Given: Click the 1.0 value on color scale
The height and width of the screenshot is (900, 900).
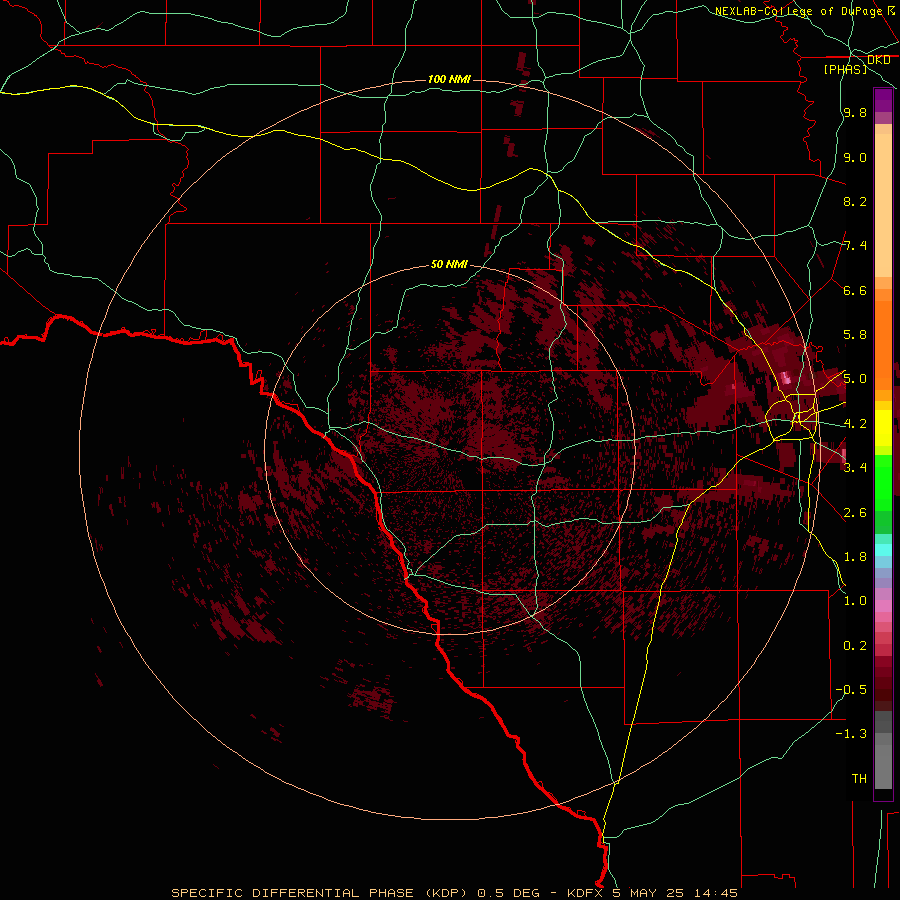Looking at the screenshot, I should click(x=855, y=601).
